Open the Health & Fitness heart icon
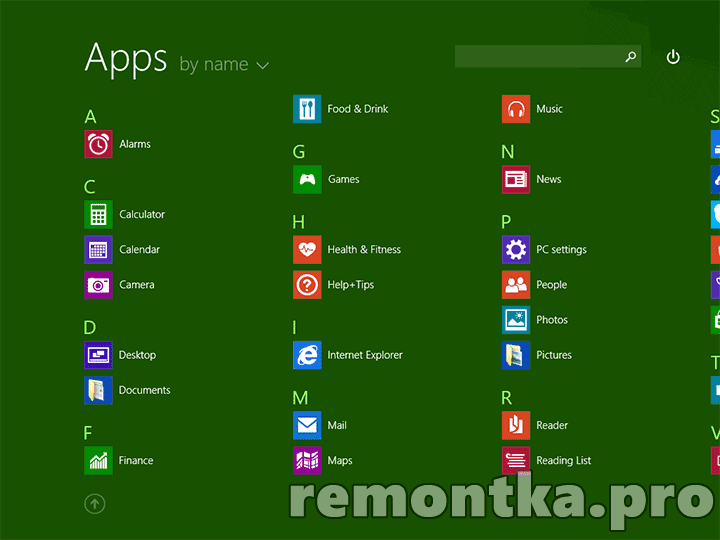 pos(307,249)
